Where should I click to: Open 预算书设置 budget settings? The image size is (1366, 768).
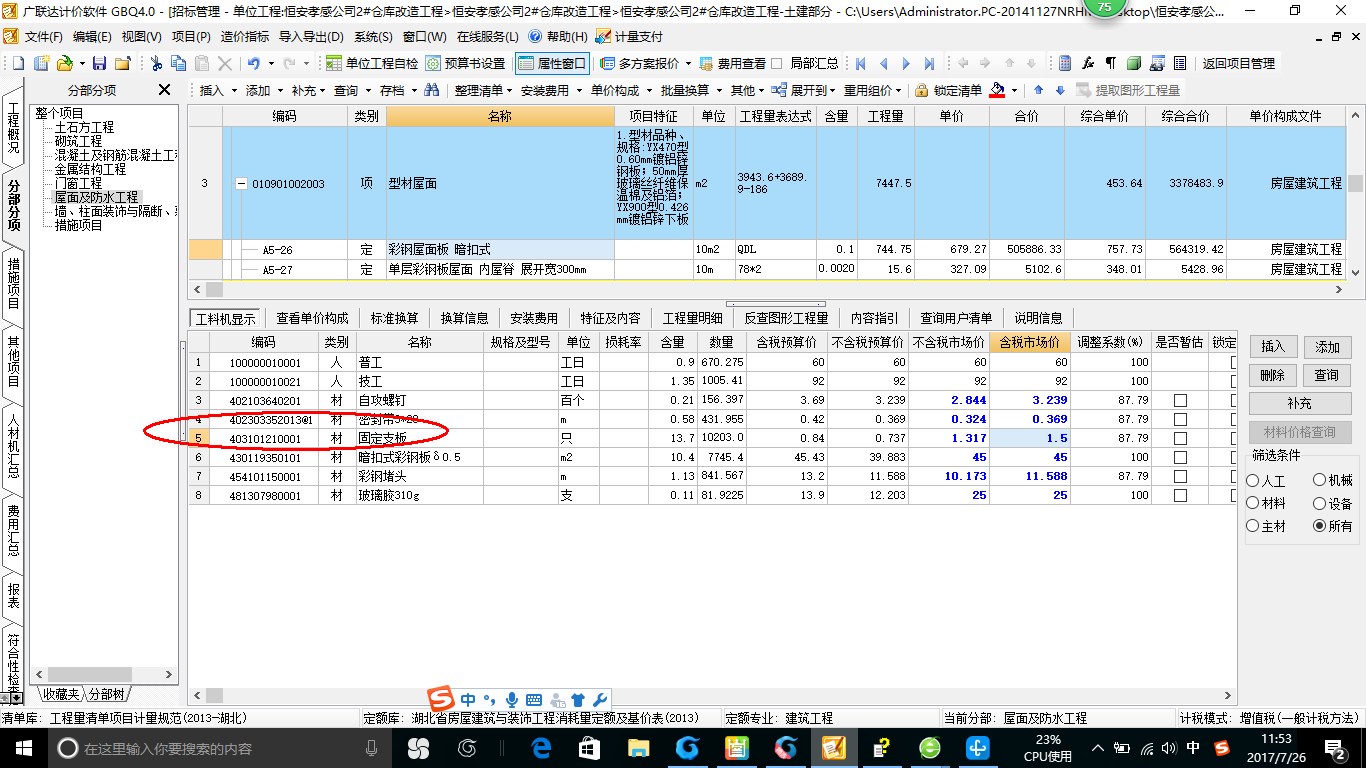coord(465,63)
